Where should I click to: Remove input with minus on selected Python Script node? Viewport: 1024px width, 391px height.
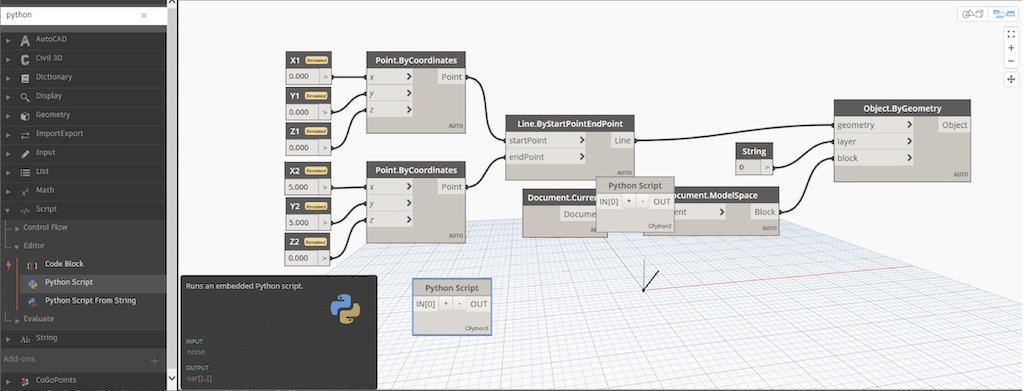460,304
